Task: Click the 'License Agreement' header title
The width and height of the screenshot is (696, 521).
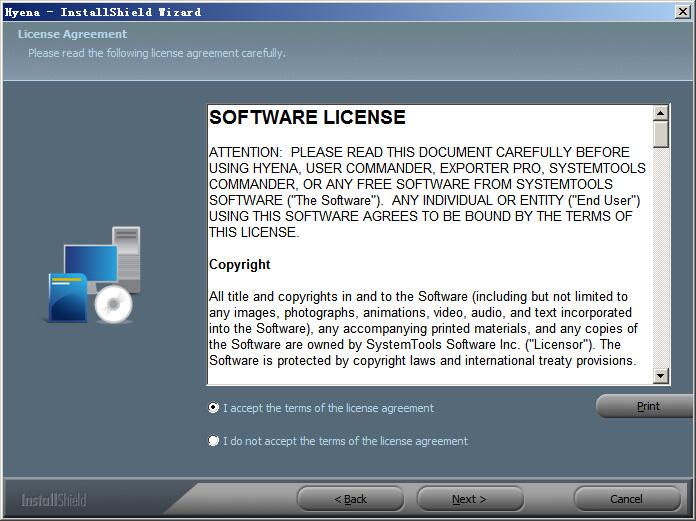Action: click(x=72, y=34)
